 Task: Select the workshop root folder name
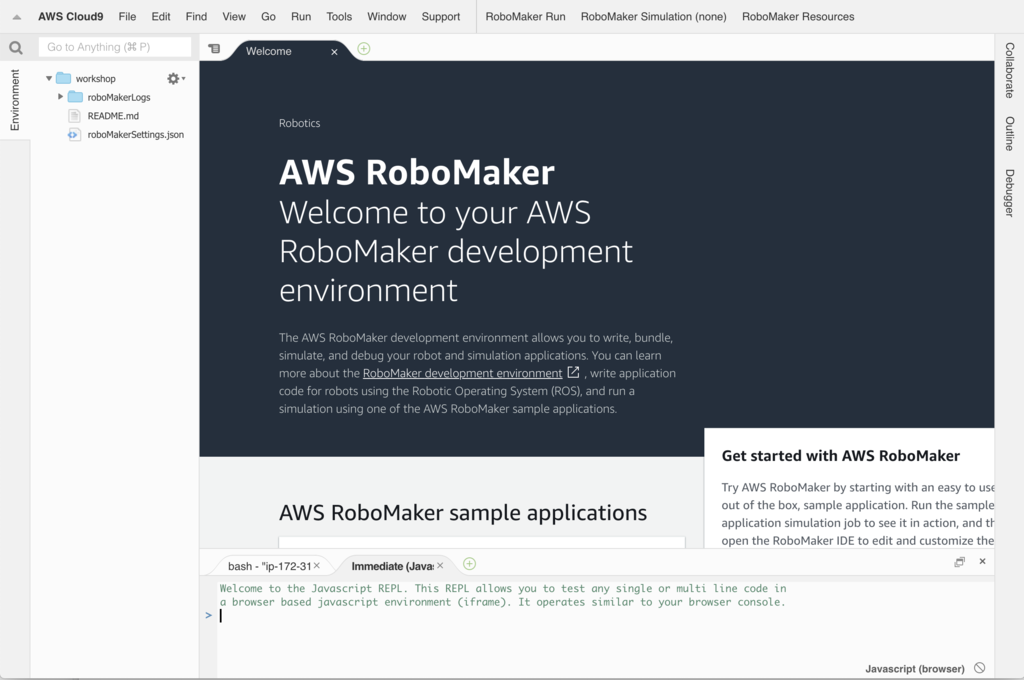tap(95, 78)
